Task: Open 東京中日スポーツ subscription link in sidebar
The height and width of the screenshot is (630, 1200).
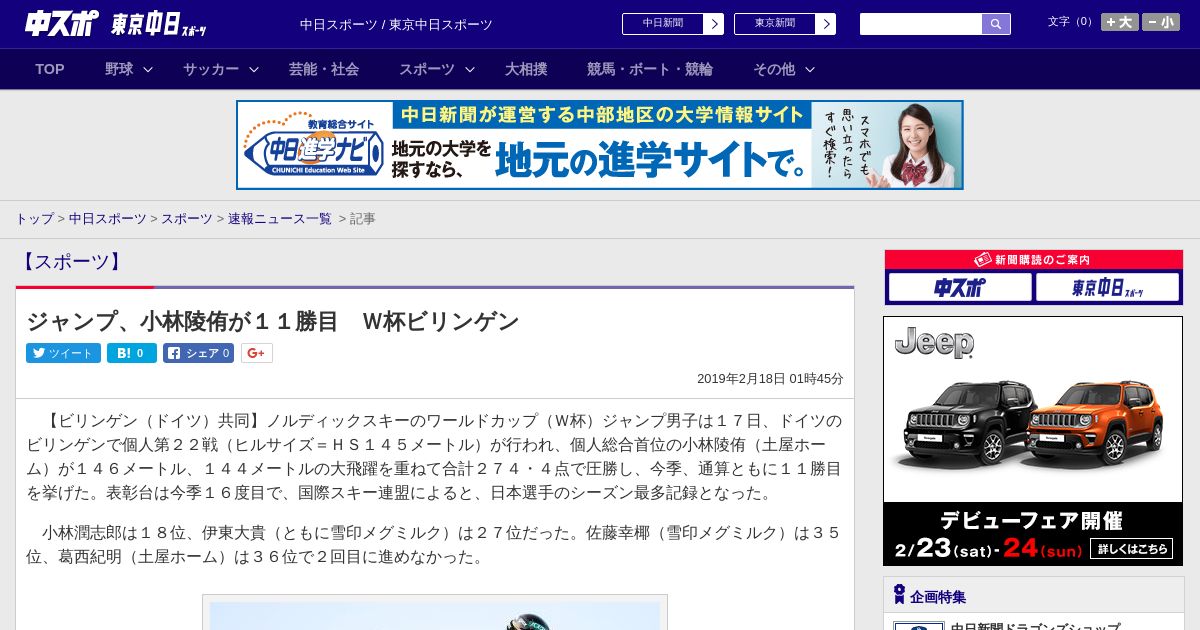Action: click(x=1108, y=287)
